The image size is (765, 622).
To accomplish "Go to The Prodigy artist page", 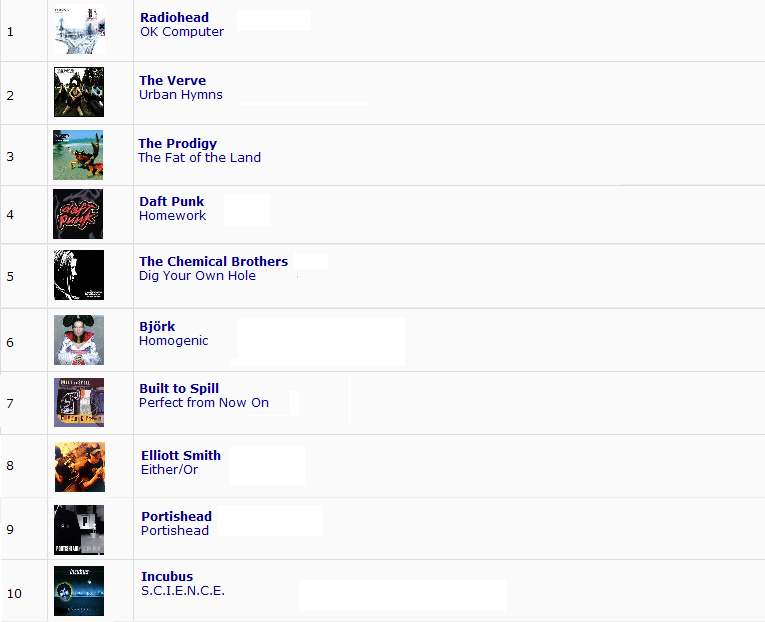I will pos(178,143).
